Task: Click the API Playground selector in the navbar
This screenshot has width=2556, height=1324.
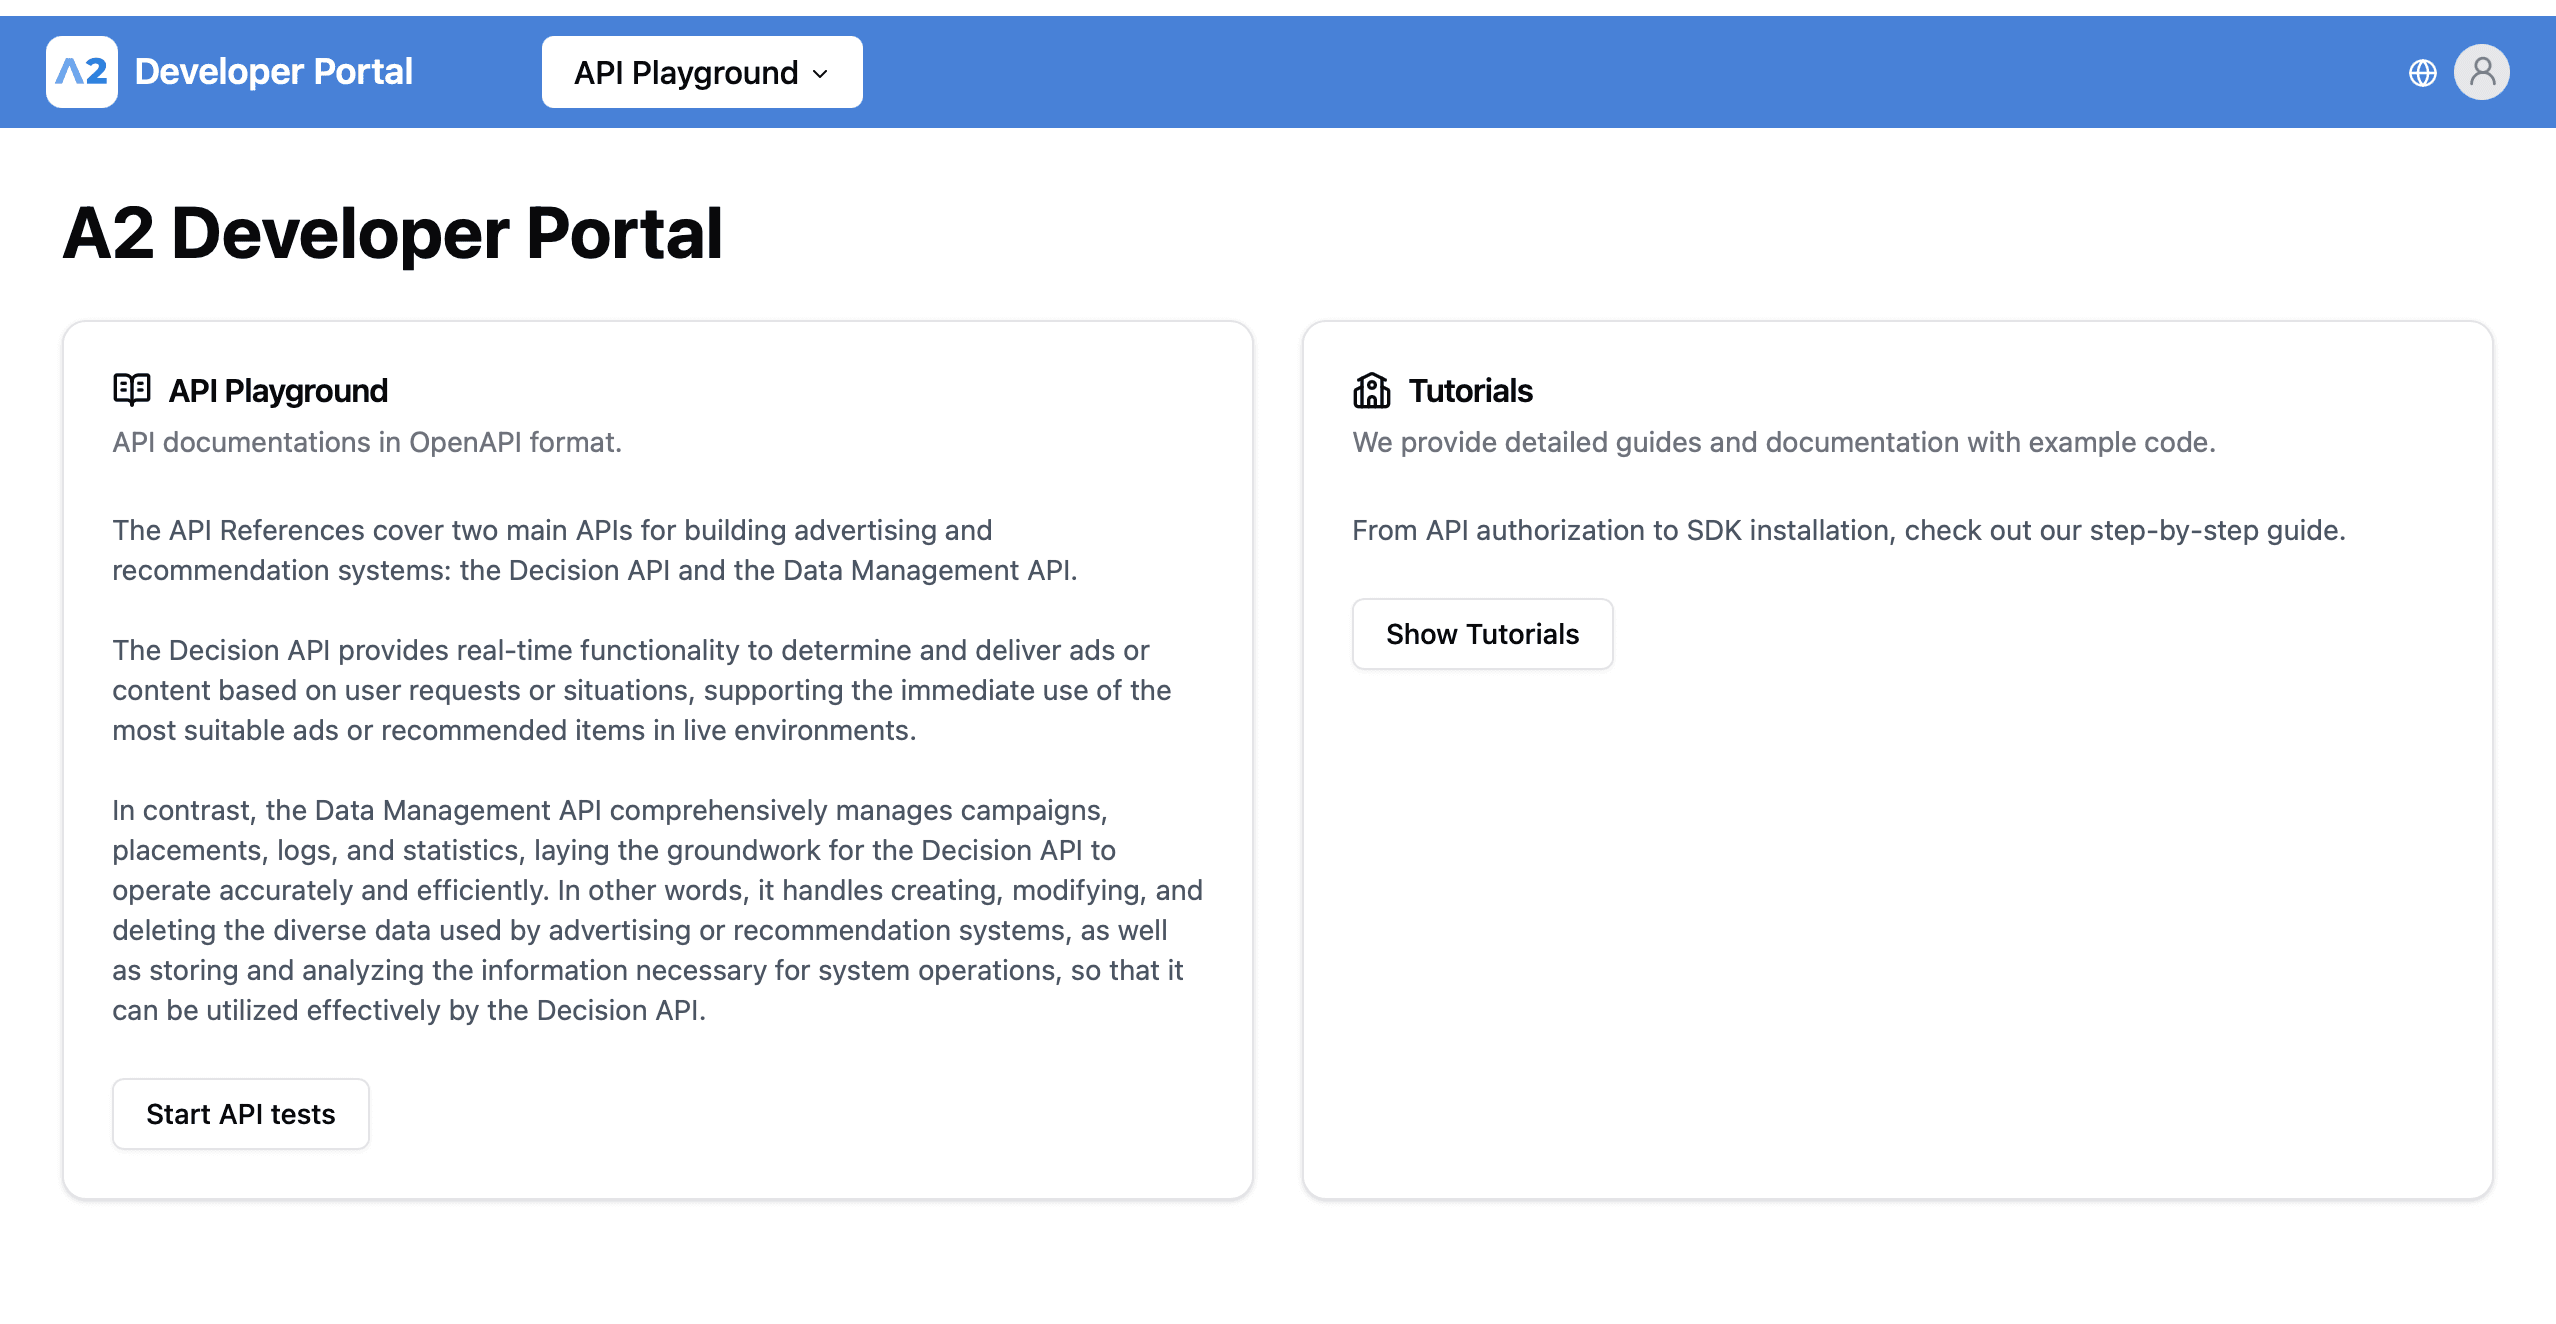Action: pyautogui.click(x=702, y=71)
